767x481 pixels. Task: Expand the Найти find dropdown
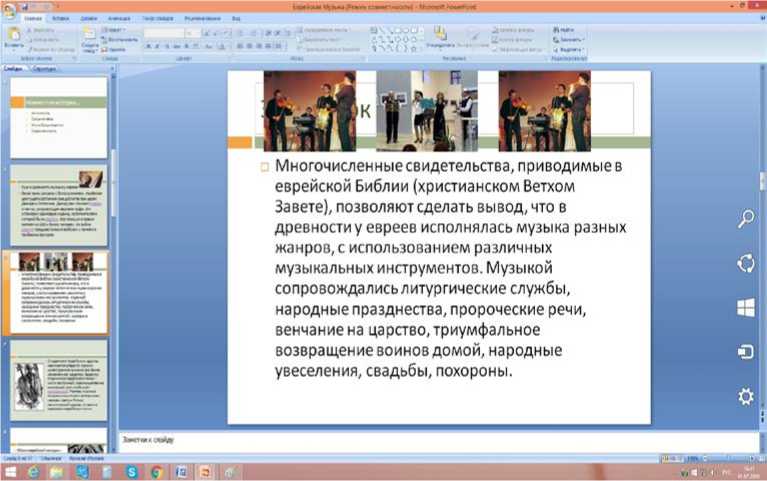coord(564,30)
